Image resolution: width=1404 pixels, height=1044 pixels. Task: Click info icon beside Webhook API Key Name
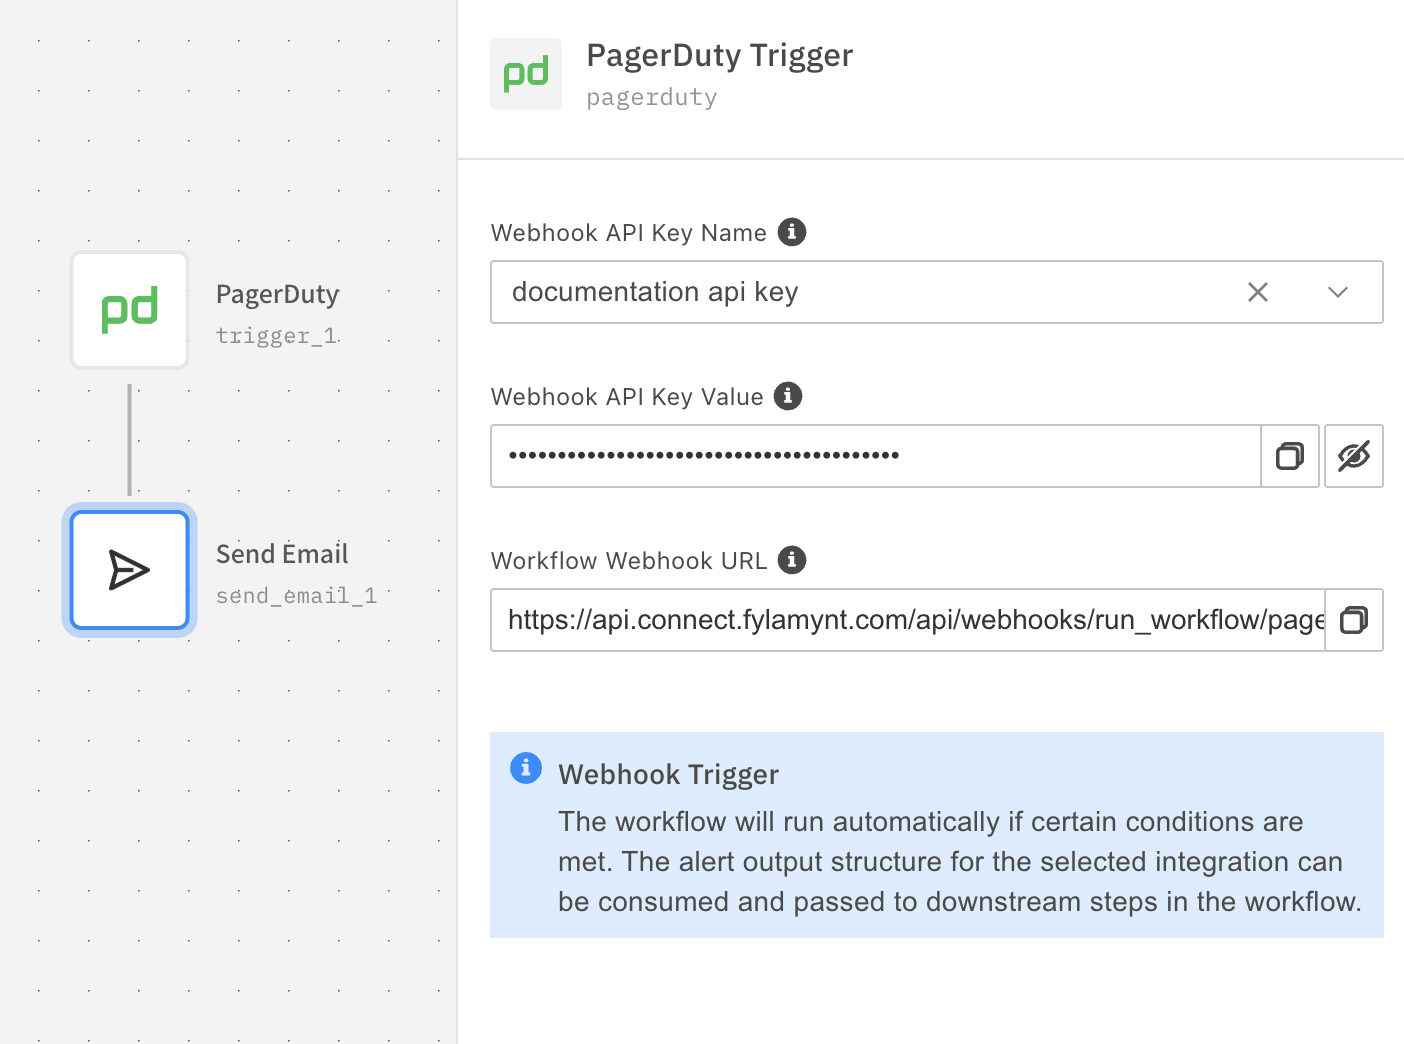pyautogui.click(x=792, y=232)
